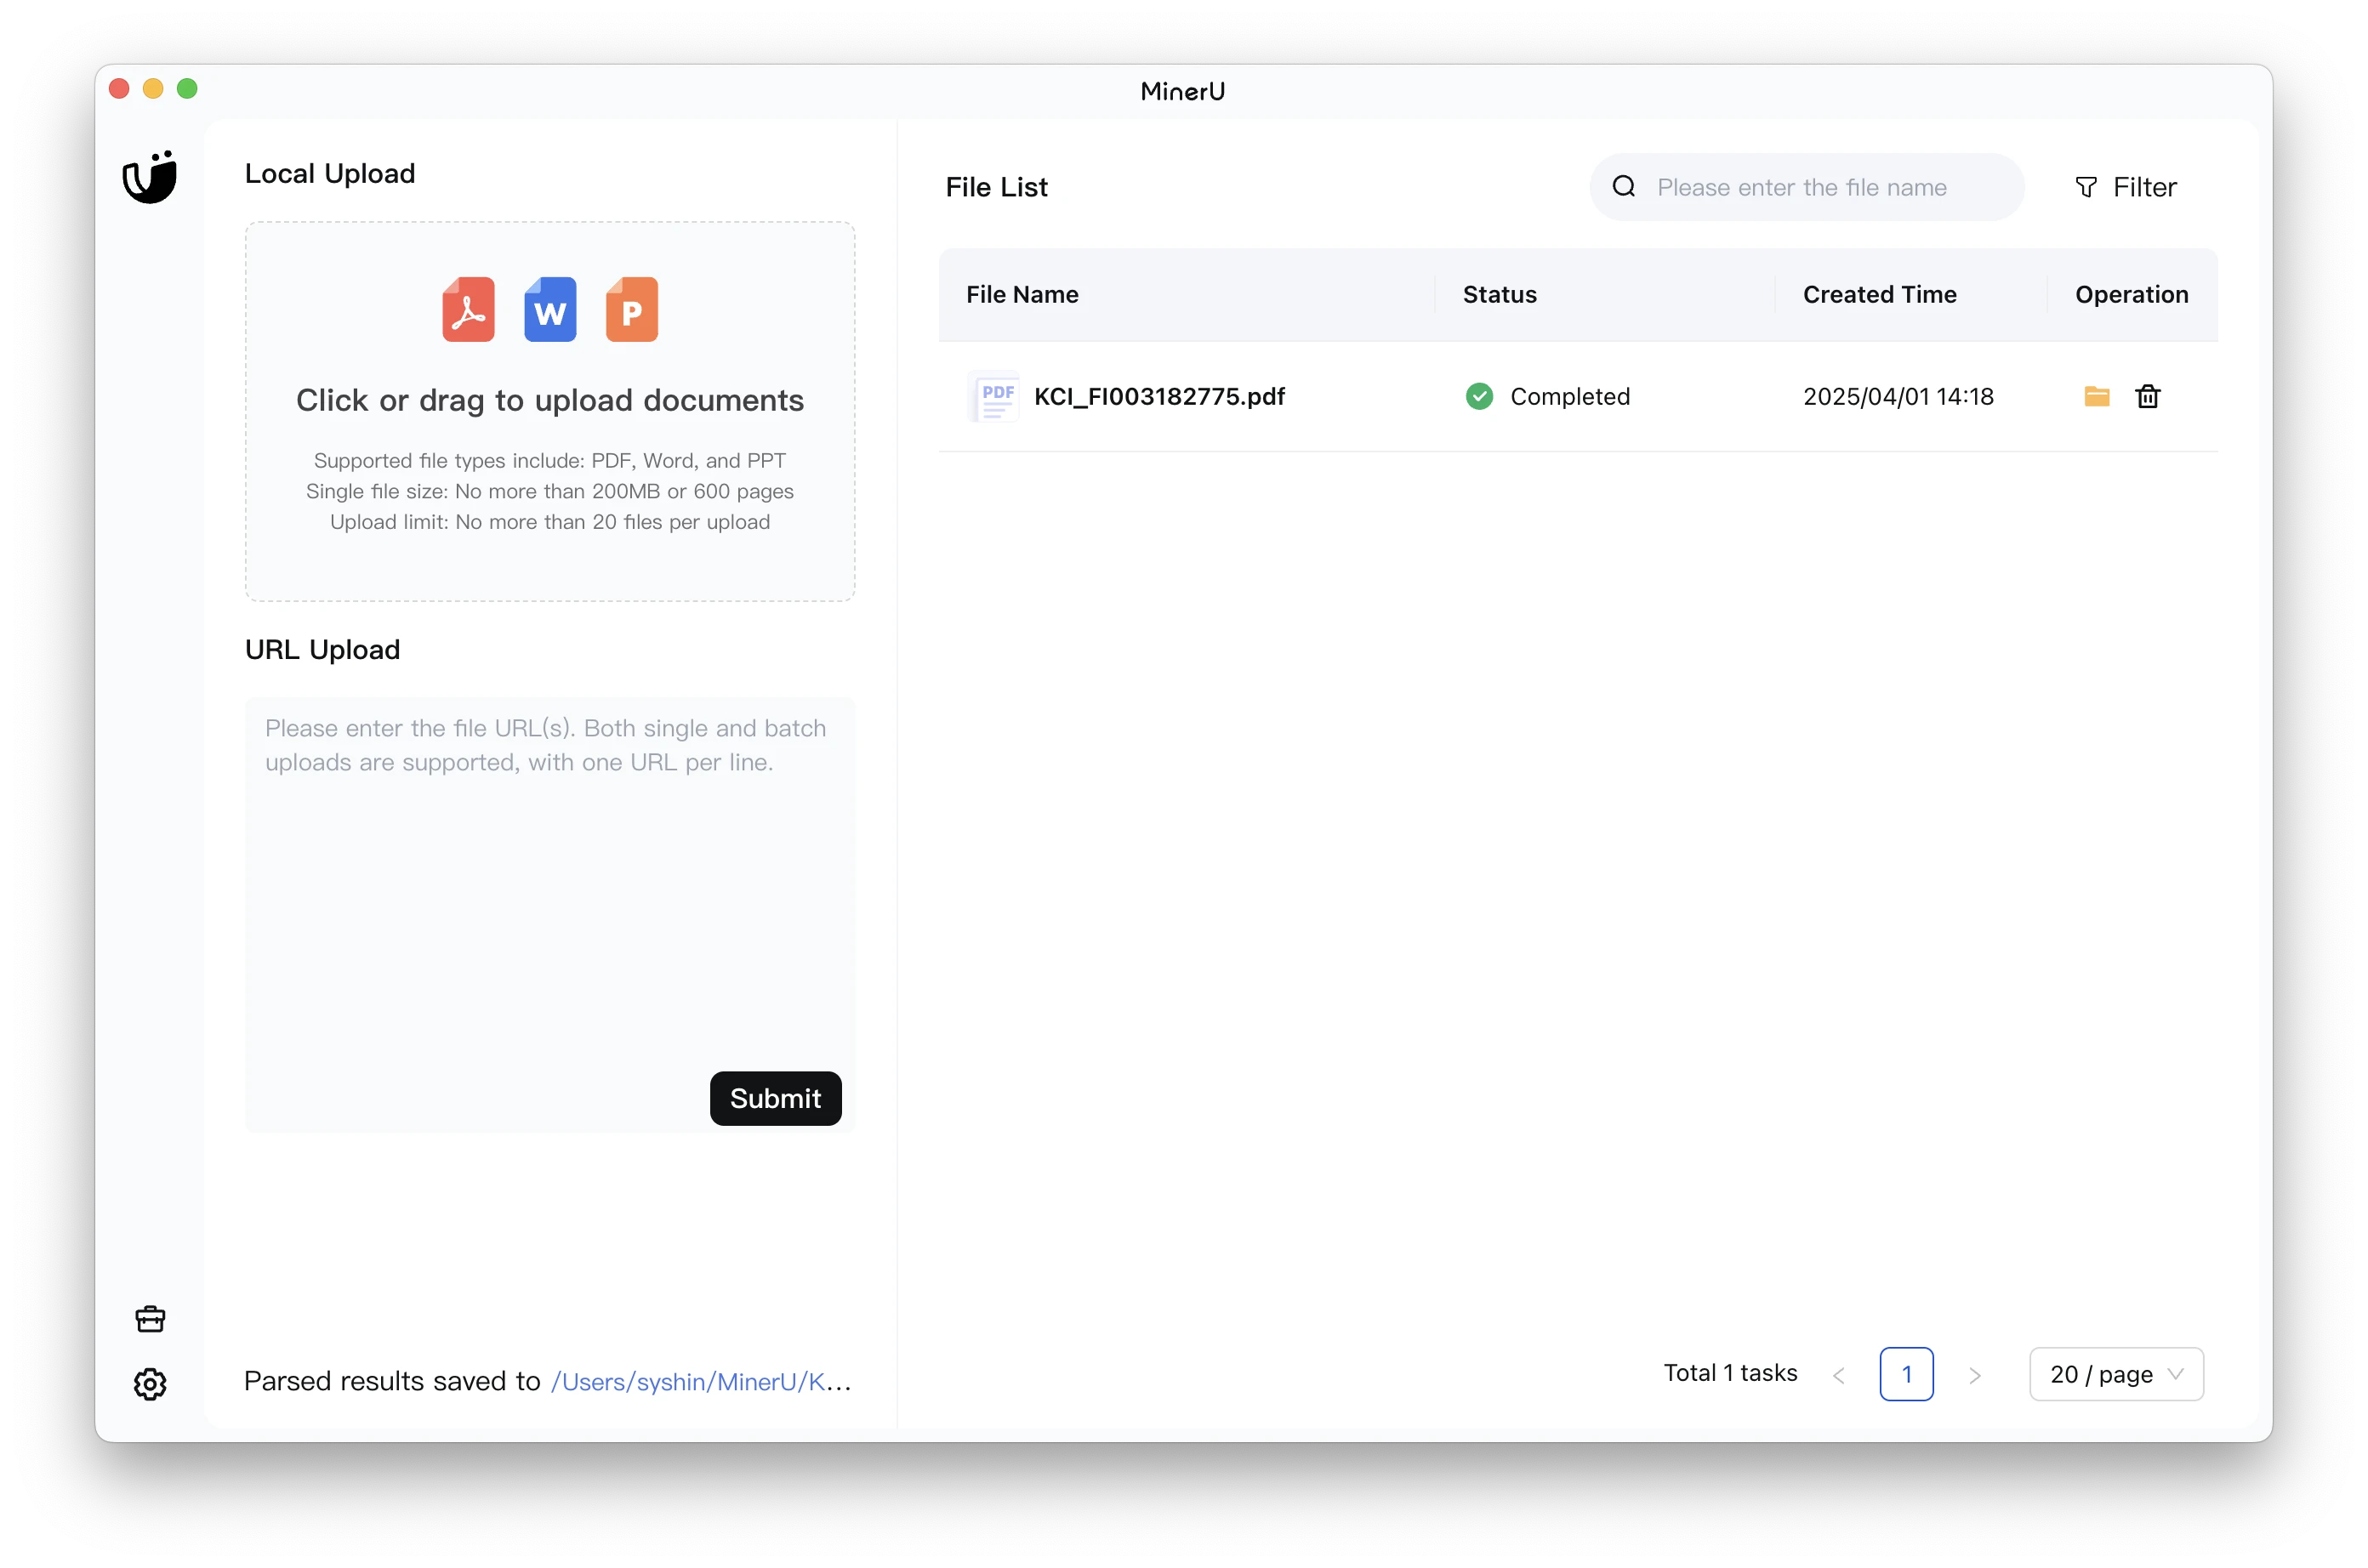Click the 'URL Upload' heading
This screenshot has width=2368, height=1568.
[322, 649]
